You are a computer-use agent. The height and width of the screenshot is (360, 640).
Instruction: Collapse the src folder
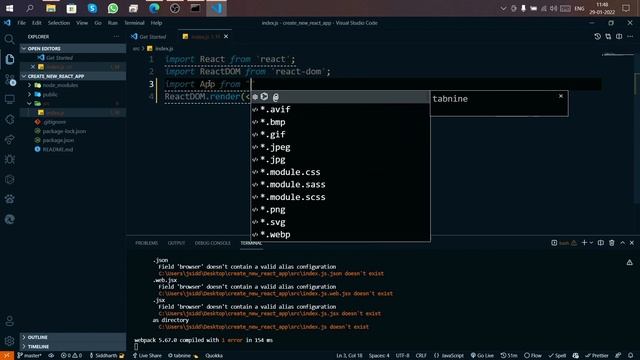[x=29, y=104]
